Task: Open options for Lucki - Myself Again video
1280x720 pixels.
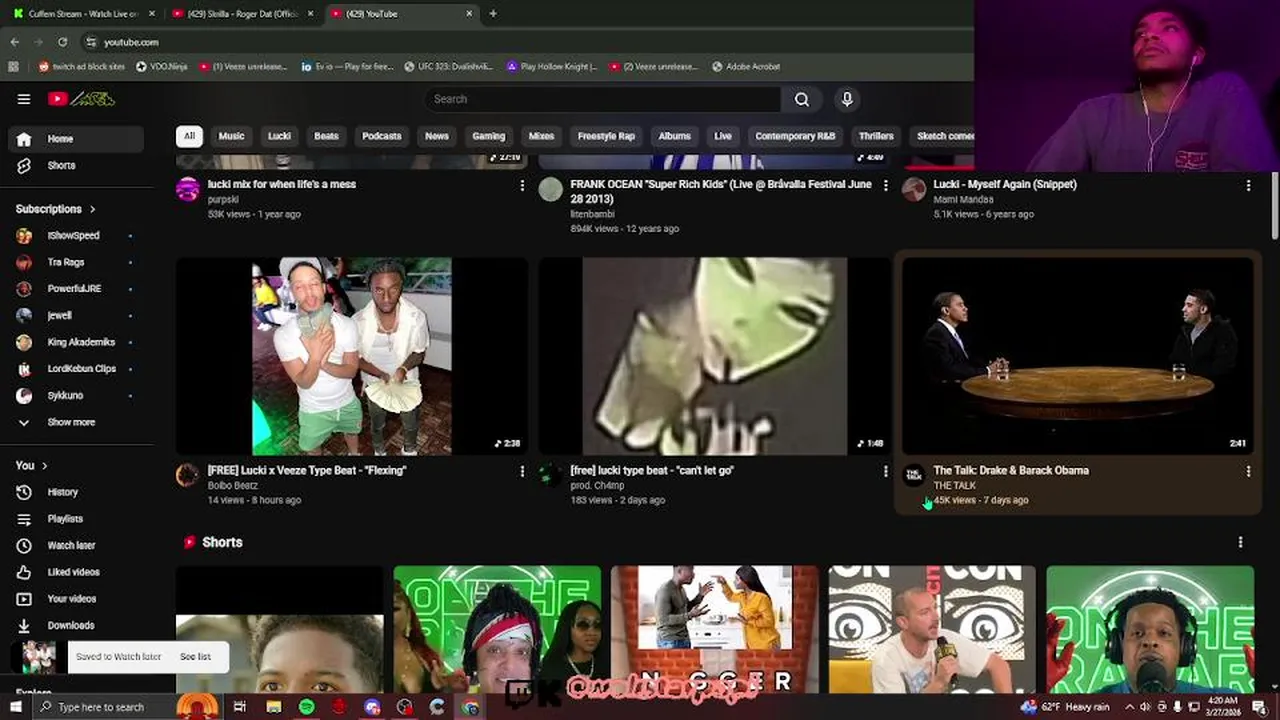Action: (1248, 185)
